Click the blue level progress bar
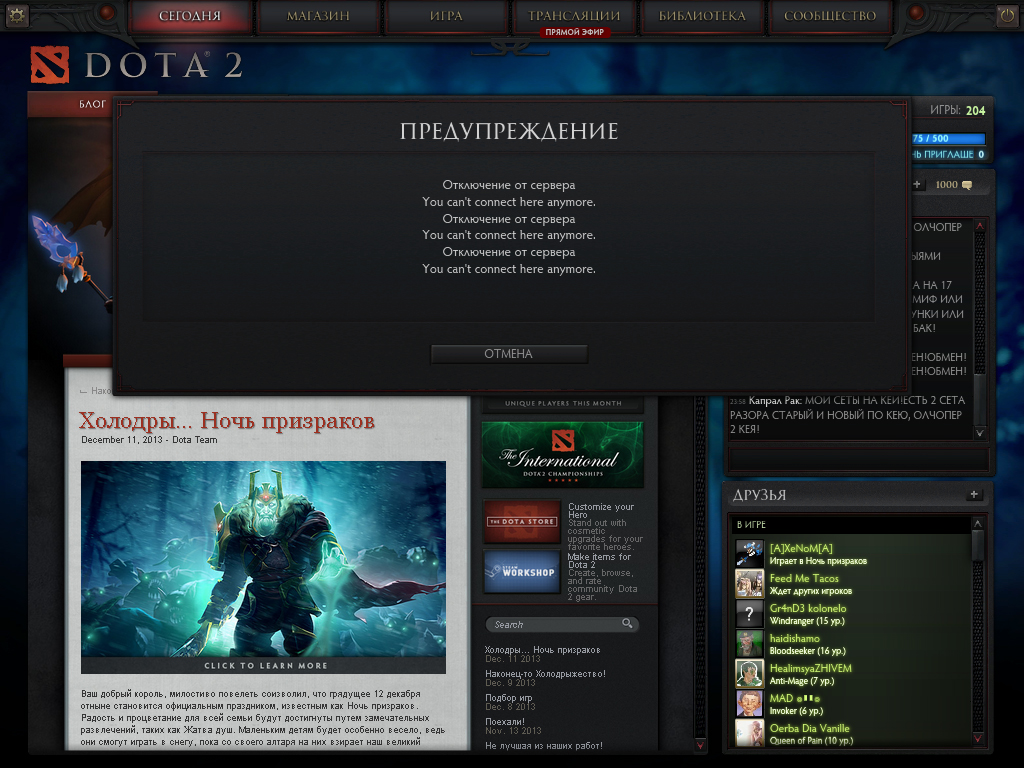Image resolution: width=1024 pixels, height=768 pixels. (948, 138)
